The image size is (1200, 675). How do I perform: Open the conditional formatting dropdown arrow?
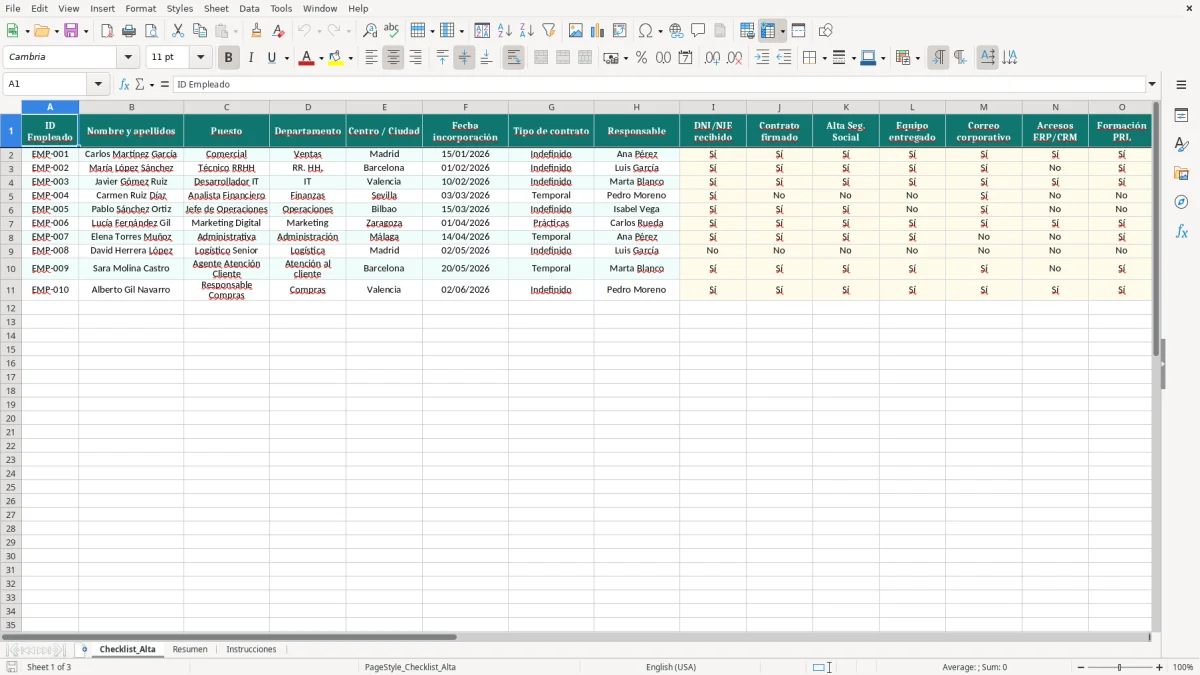point(917,58)
